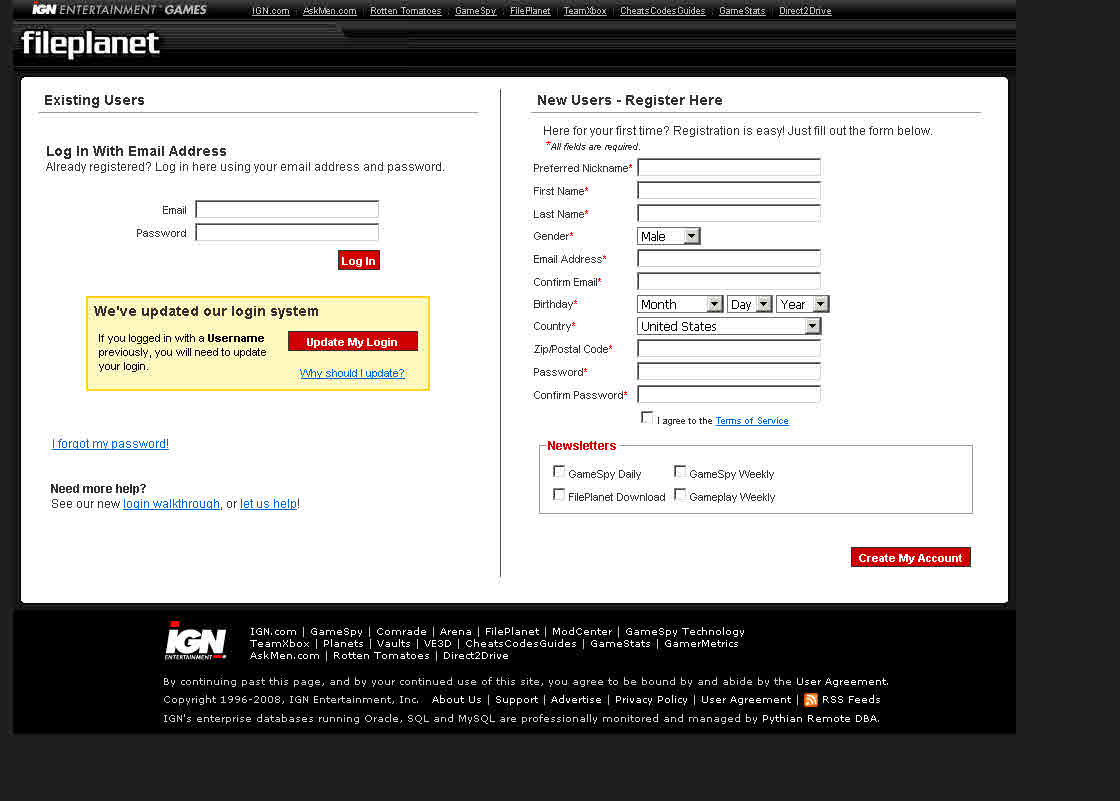The width and height of the screenshot is (1120, 801).
Task: Open the footer User Agreement link
Action: (746, 700)
